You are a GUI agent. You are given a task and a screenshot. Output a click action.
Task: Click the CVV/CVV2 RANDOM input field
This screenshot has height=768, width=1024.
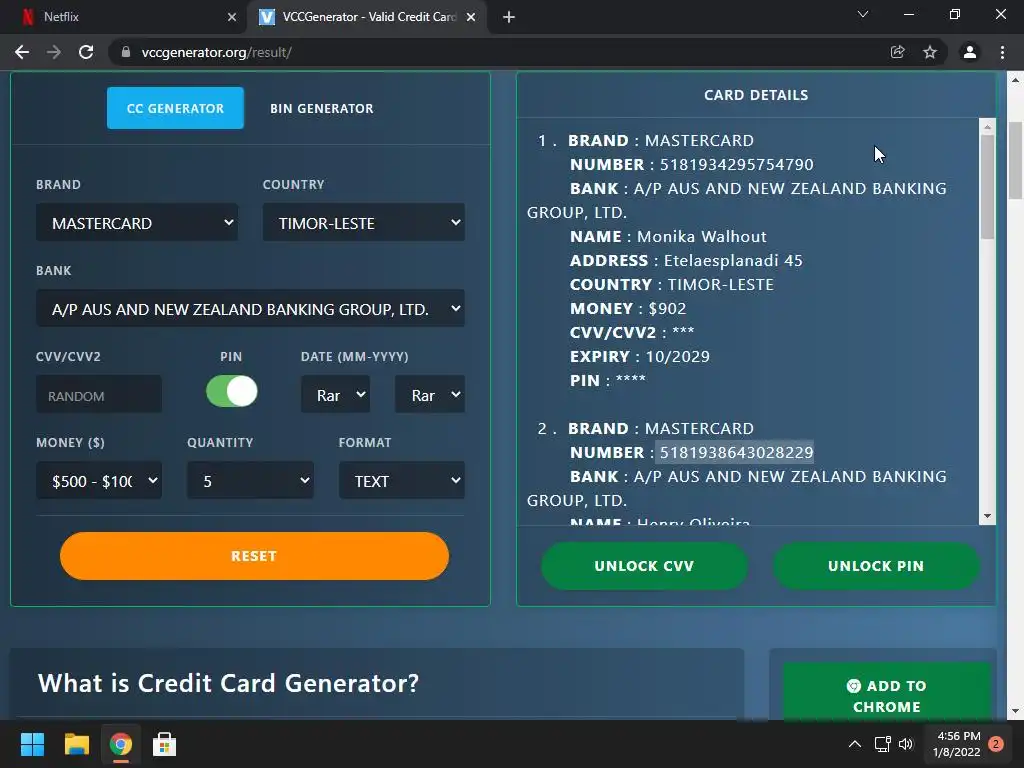pos(99,394)
